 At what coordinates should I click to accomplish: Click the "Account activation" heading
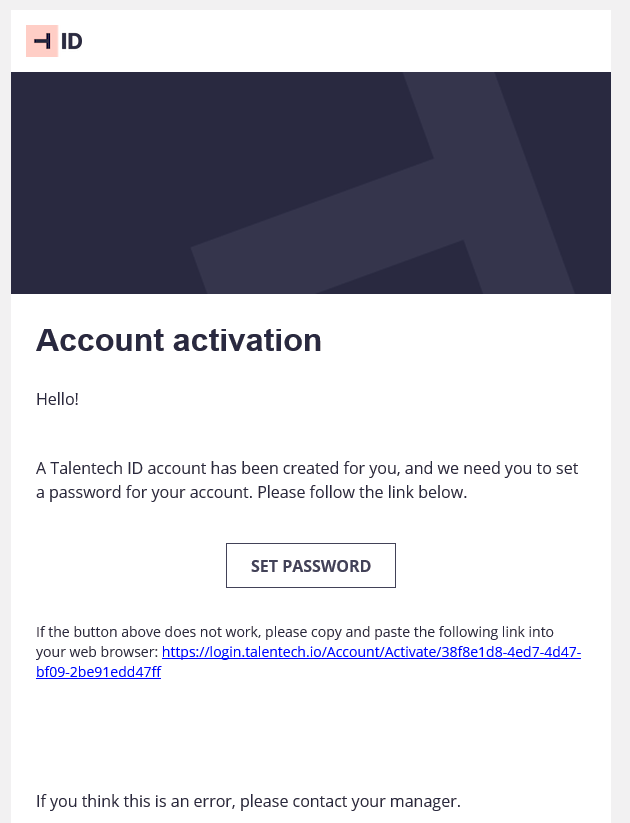click(178, 341)
